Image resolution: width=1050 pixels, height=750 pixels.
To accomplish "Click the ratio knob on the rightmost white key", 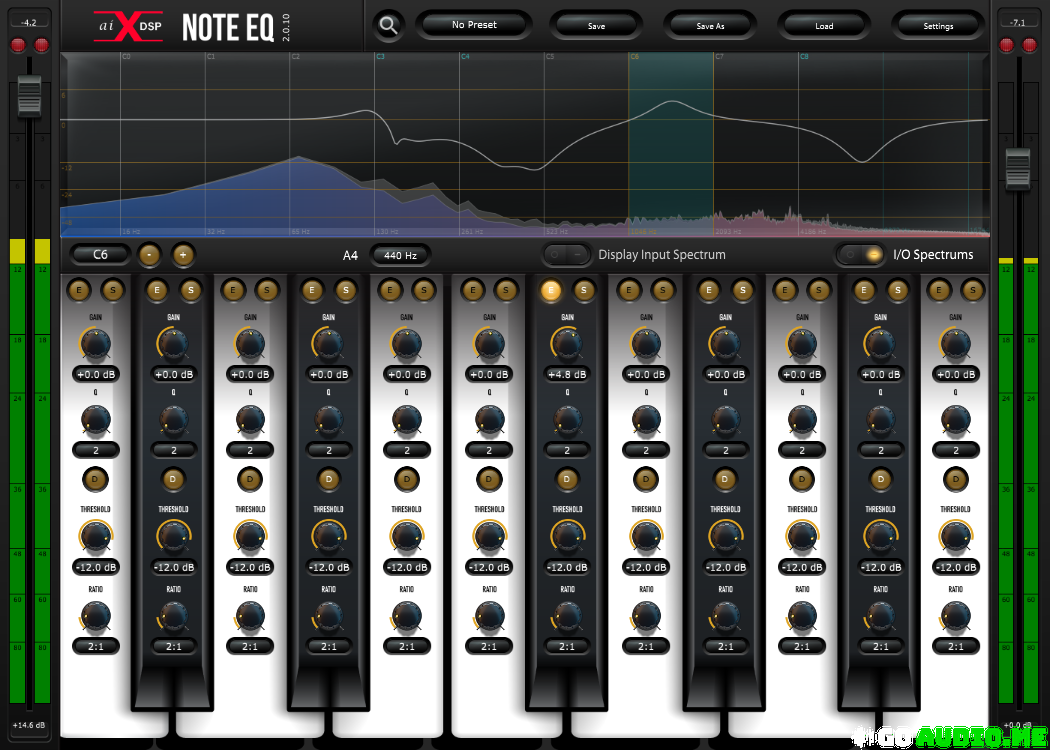I will [x=956, y=616].
